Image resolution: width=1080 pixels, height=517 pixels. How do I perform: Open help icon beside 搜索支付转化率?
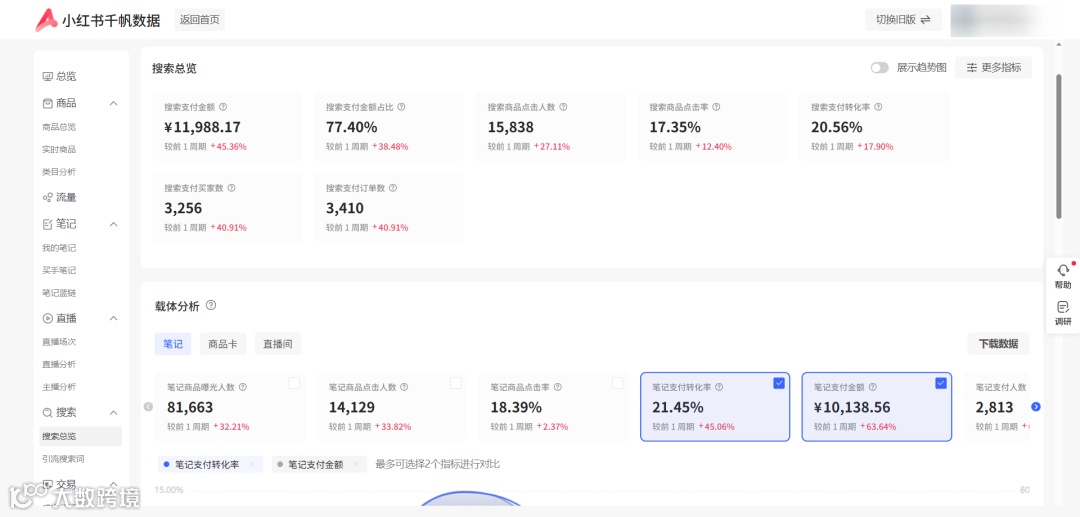[x=878, y=107]
